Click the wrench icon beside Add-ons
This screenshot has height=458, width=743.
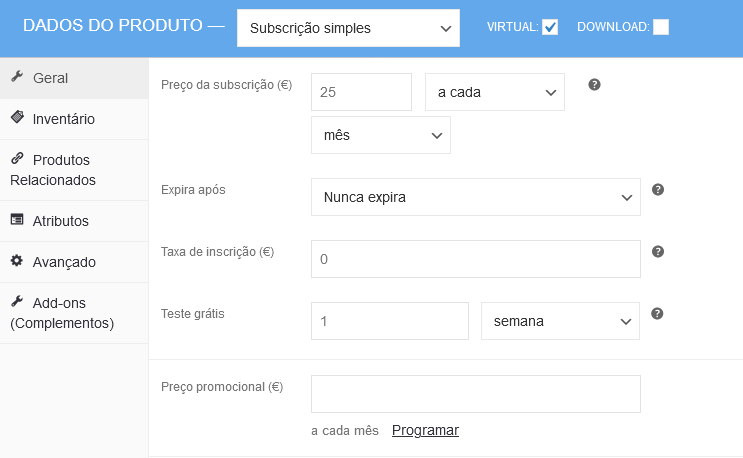pyautogui.click(x=17, y=301)
